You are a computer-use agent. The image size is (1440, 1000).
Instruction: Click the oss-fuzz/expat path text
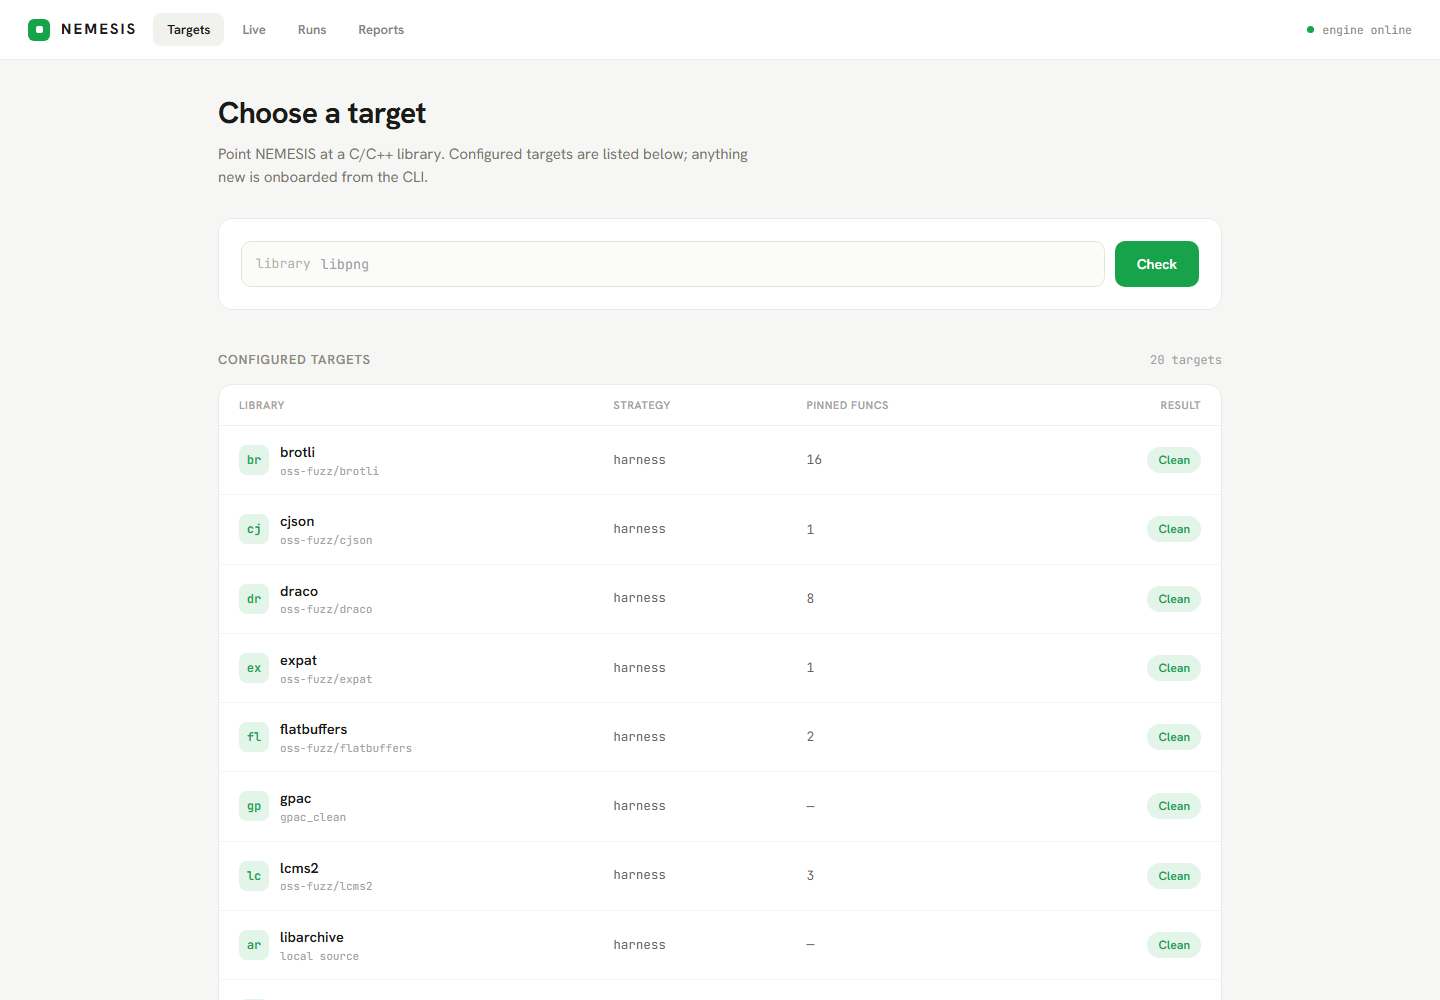click(326, 679)
